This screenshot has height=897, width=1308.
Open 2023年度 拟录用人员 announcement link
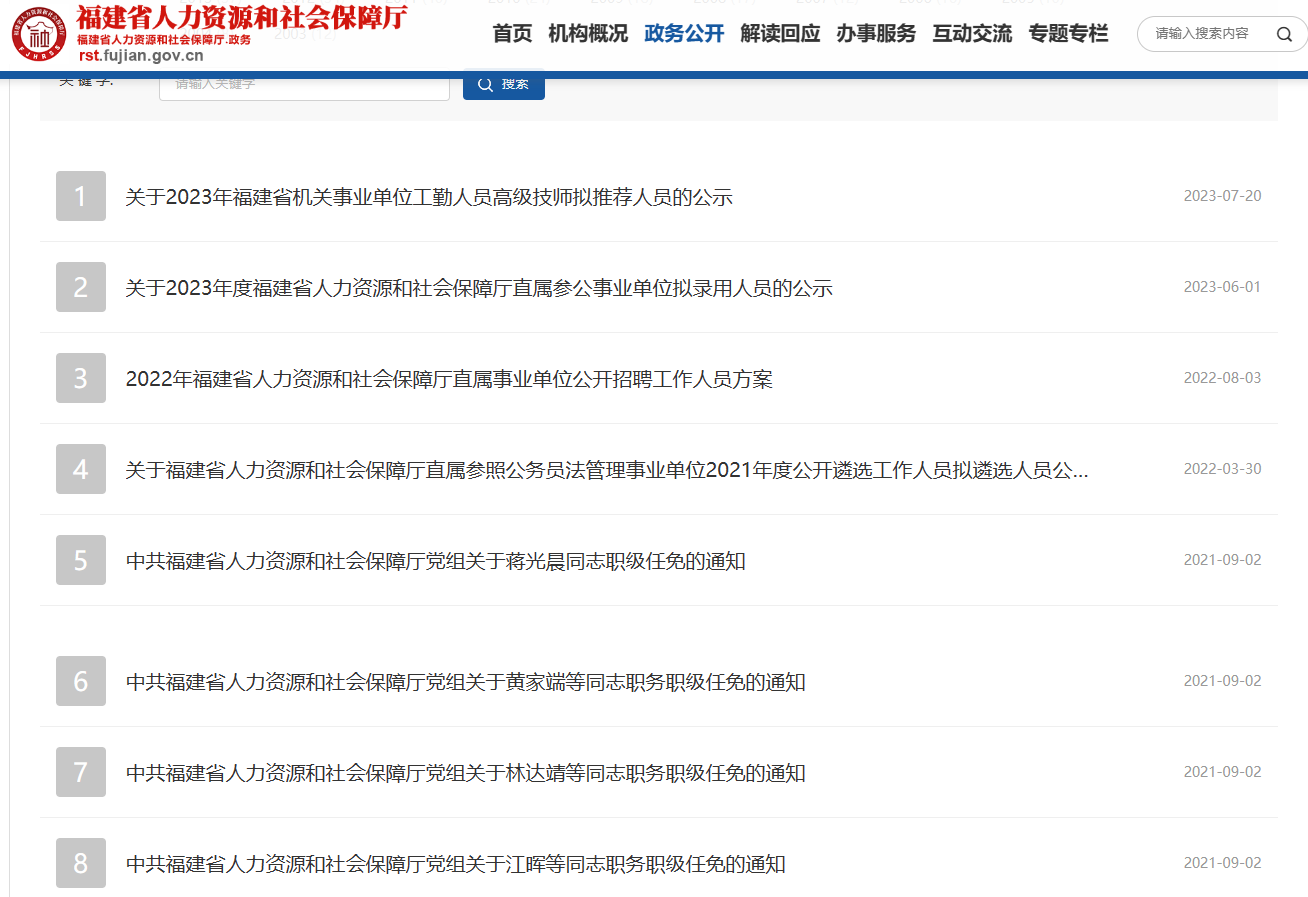coord(478,289)
